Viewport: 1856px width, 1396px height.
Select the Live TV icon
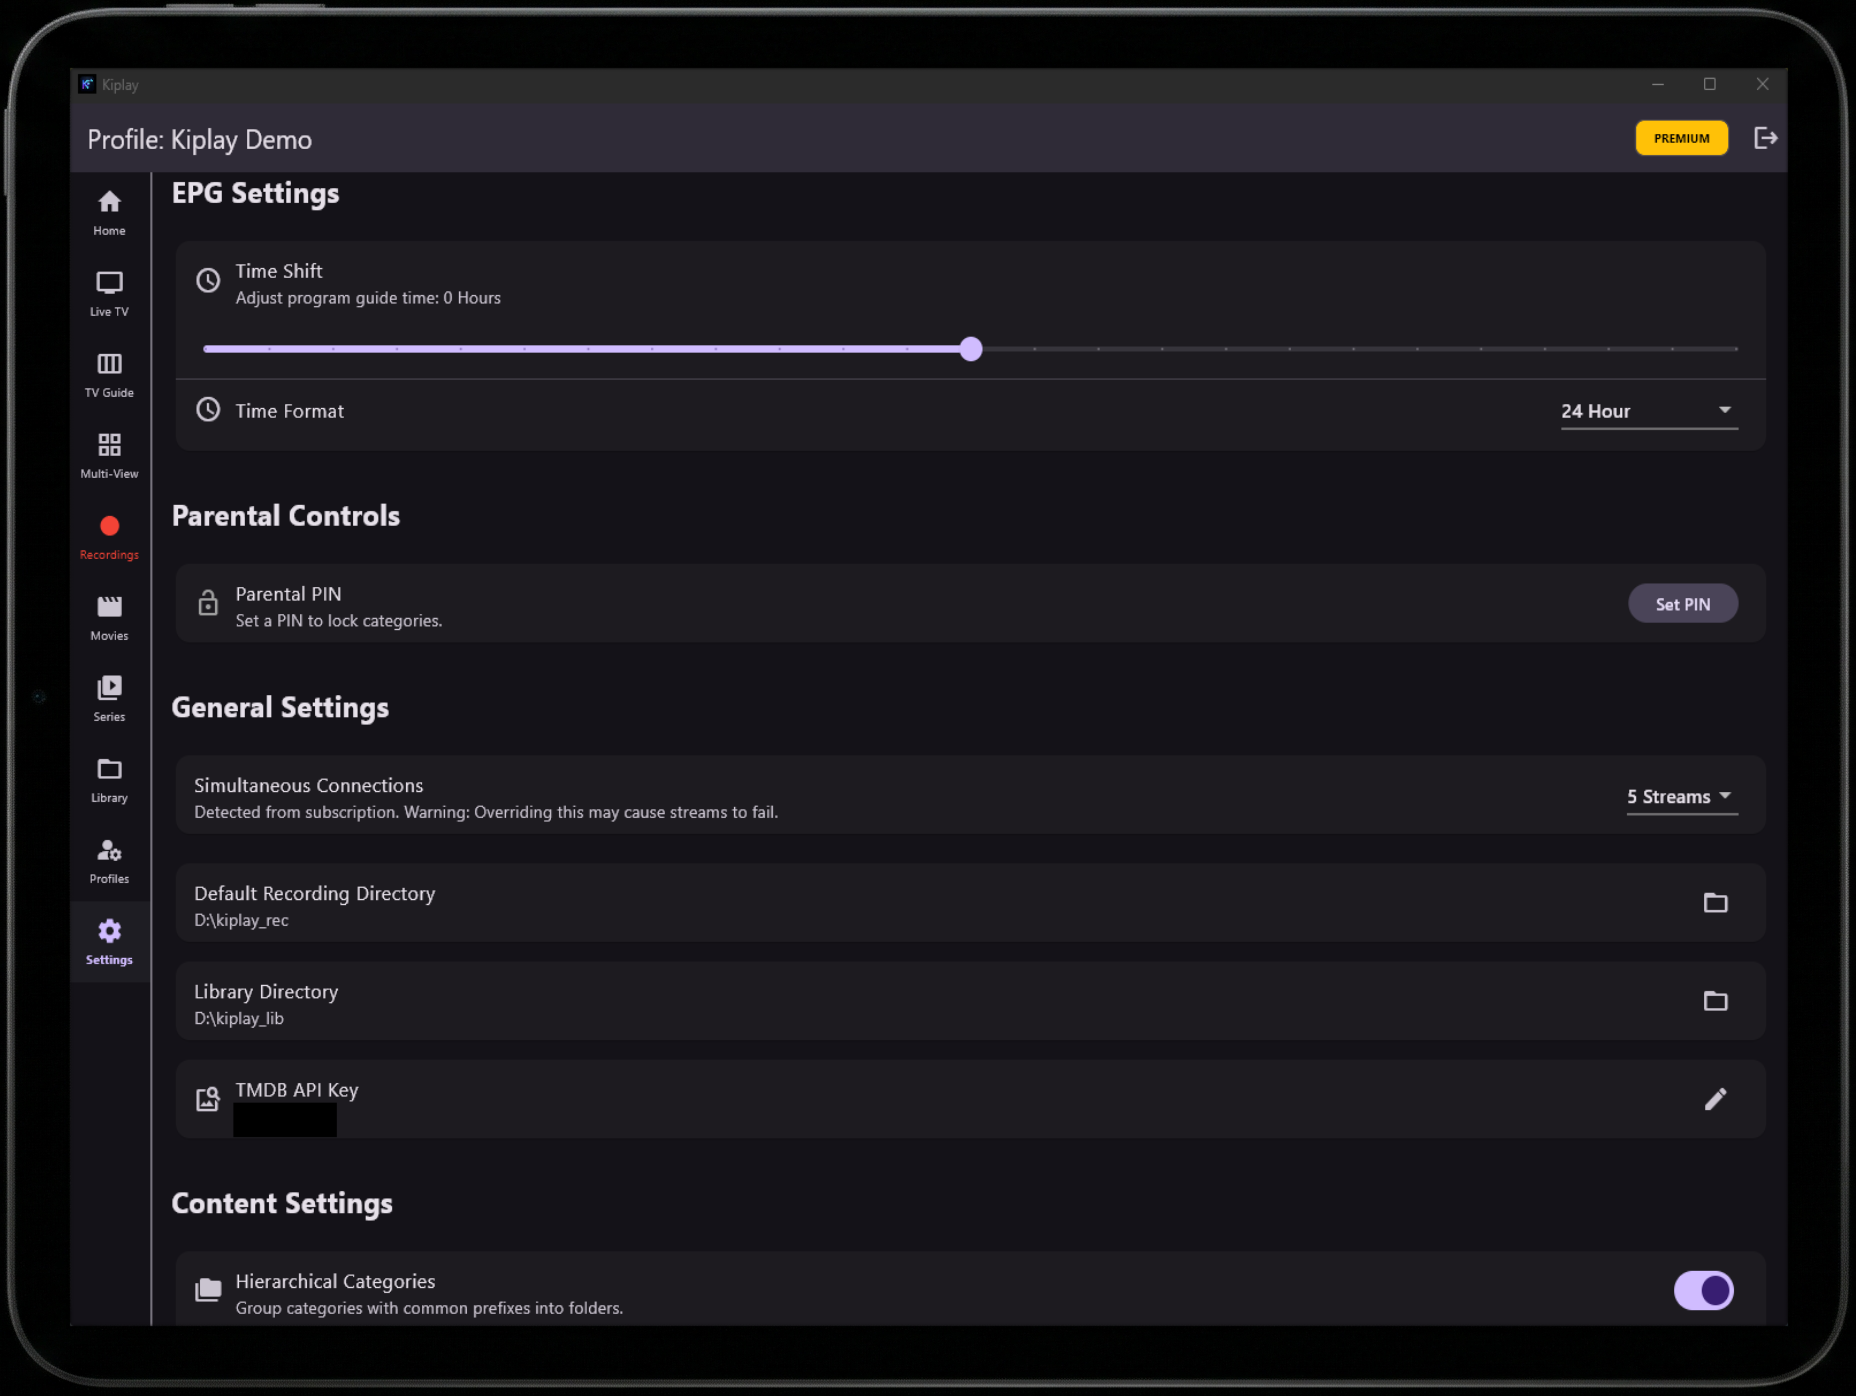tap(108, 292)
